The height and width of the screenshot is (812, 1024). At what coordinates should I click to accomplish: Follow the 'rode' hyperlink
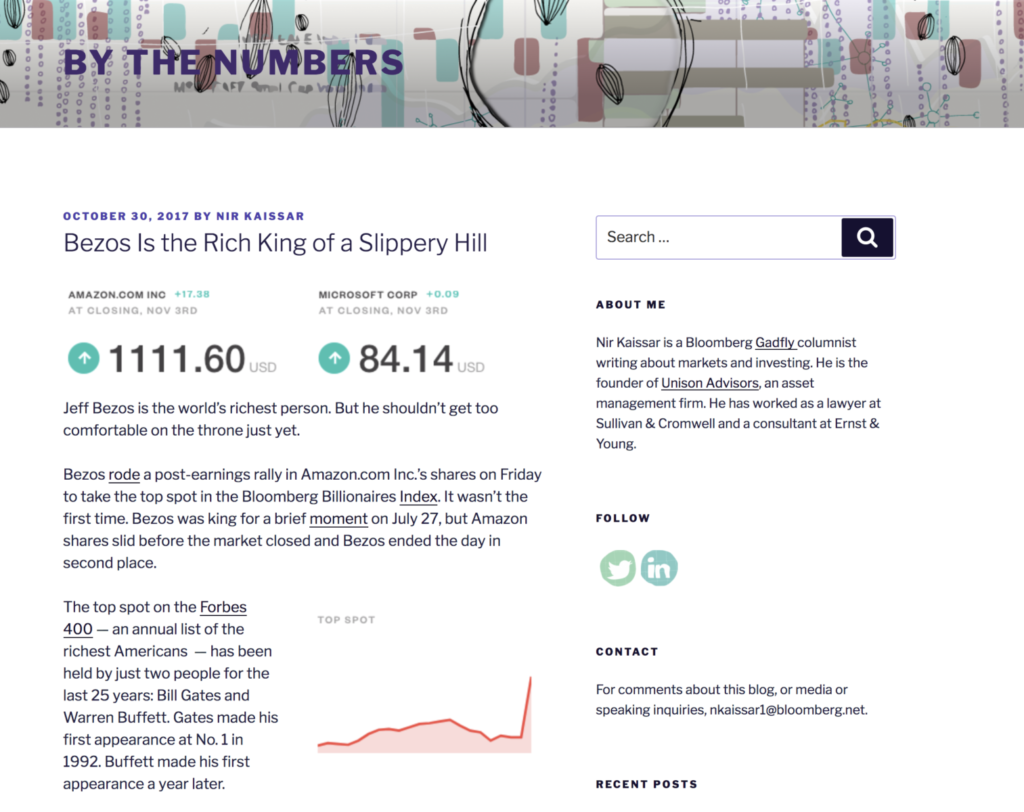(x=124, y=475)
